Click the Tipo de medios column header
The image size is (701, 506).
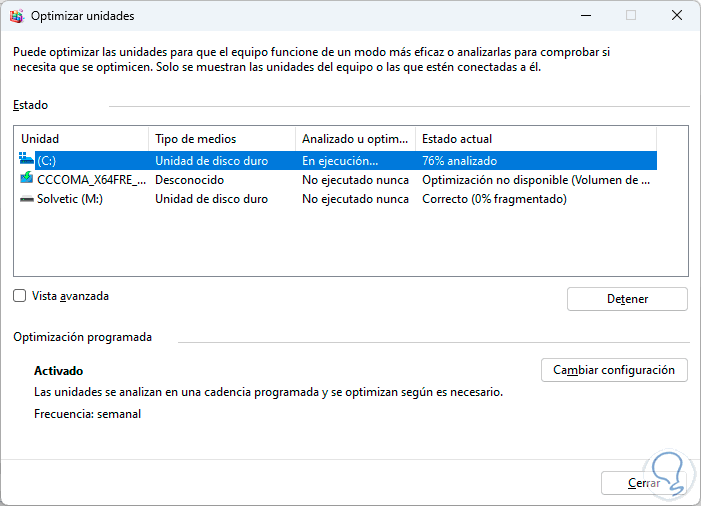coord(222,139)
